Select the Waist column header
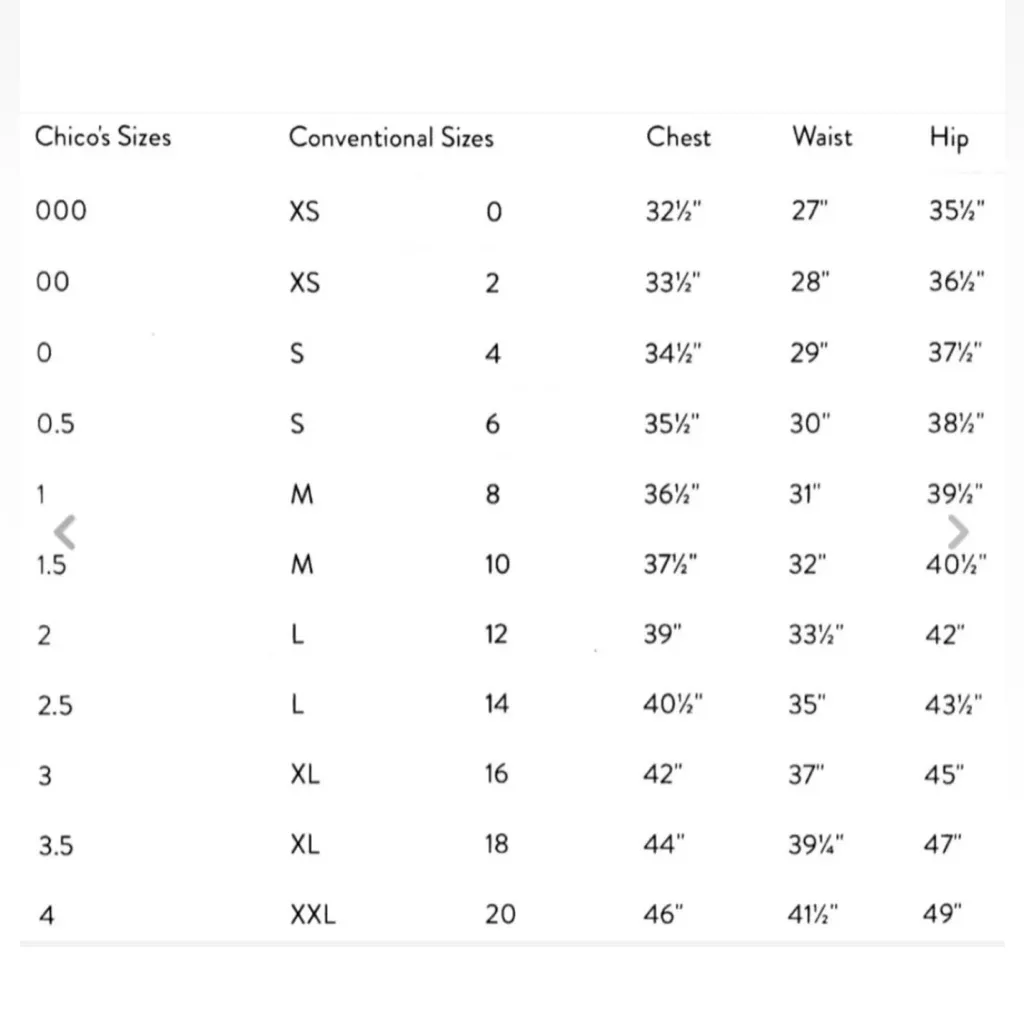The height and width of the screenshot is (1024, 1024). 822,137
